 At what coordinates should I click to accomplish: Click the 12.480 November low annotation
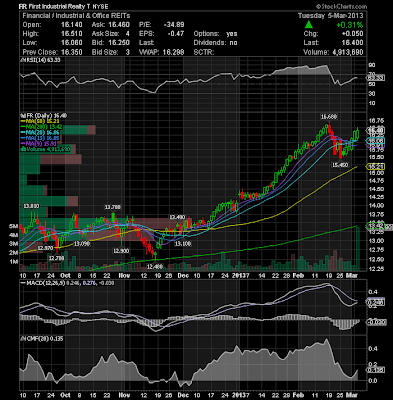click(155, 267)
